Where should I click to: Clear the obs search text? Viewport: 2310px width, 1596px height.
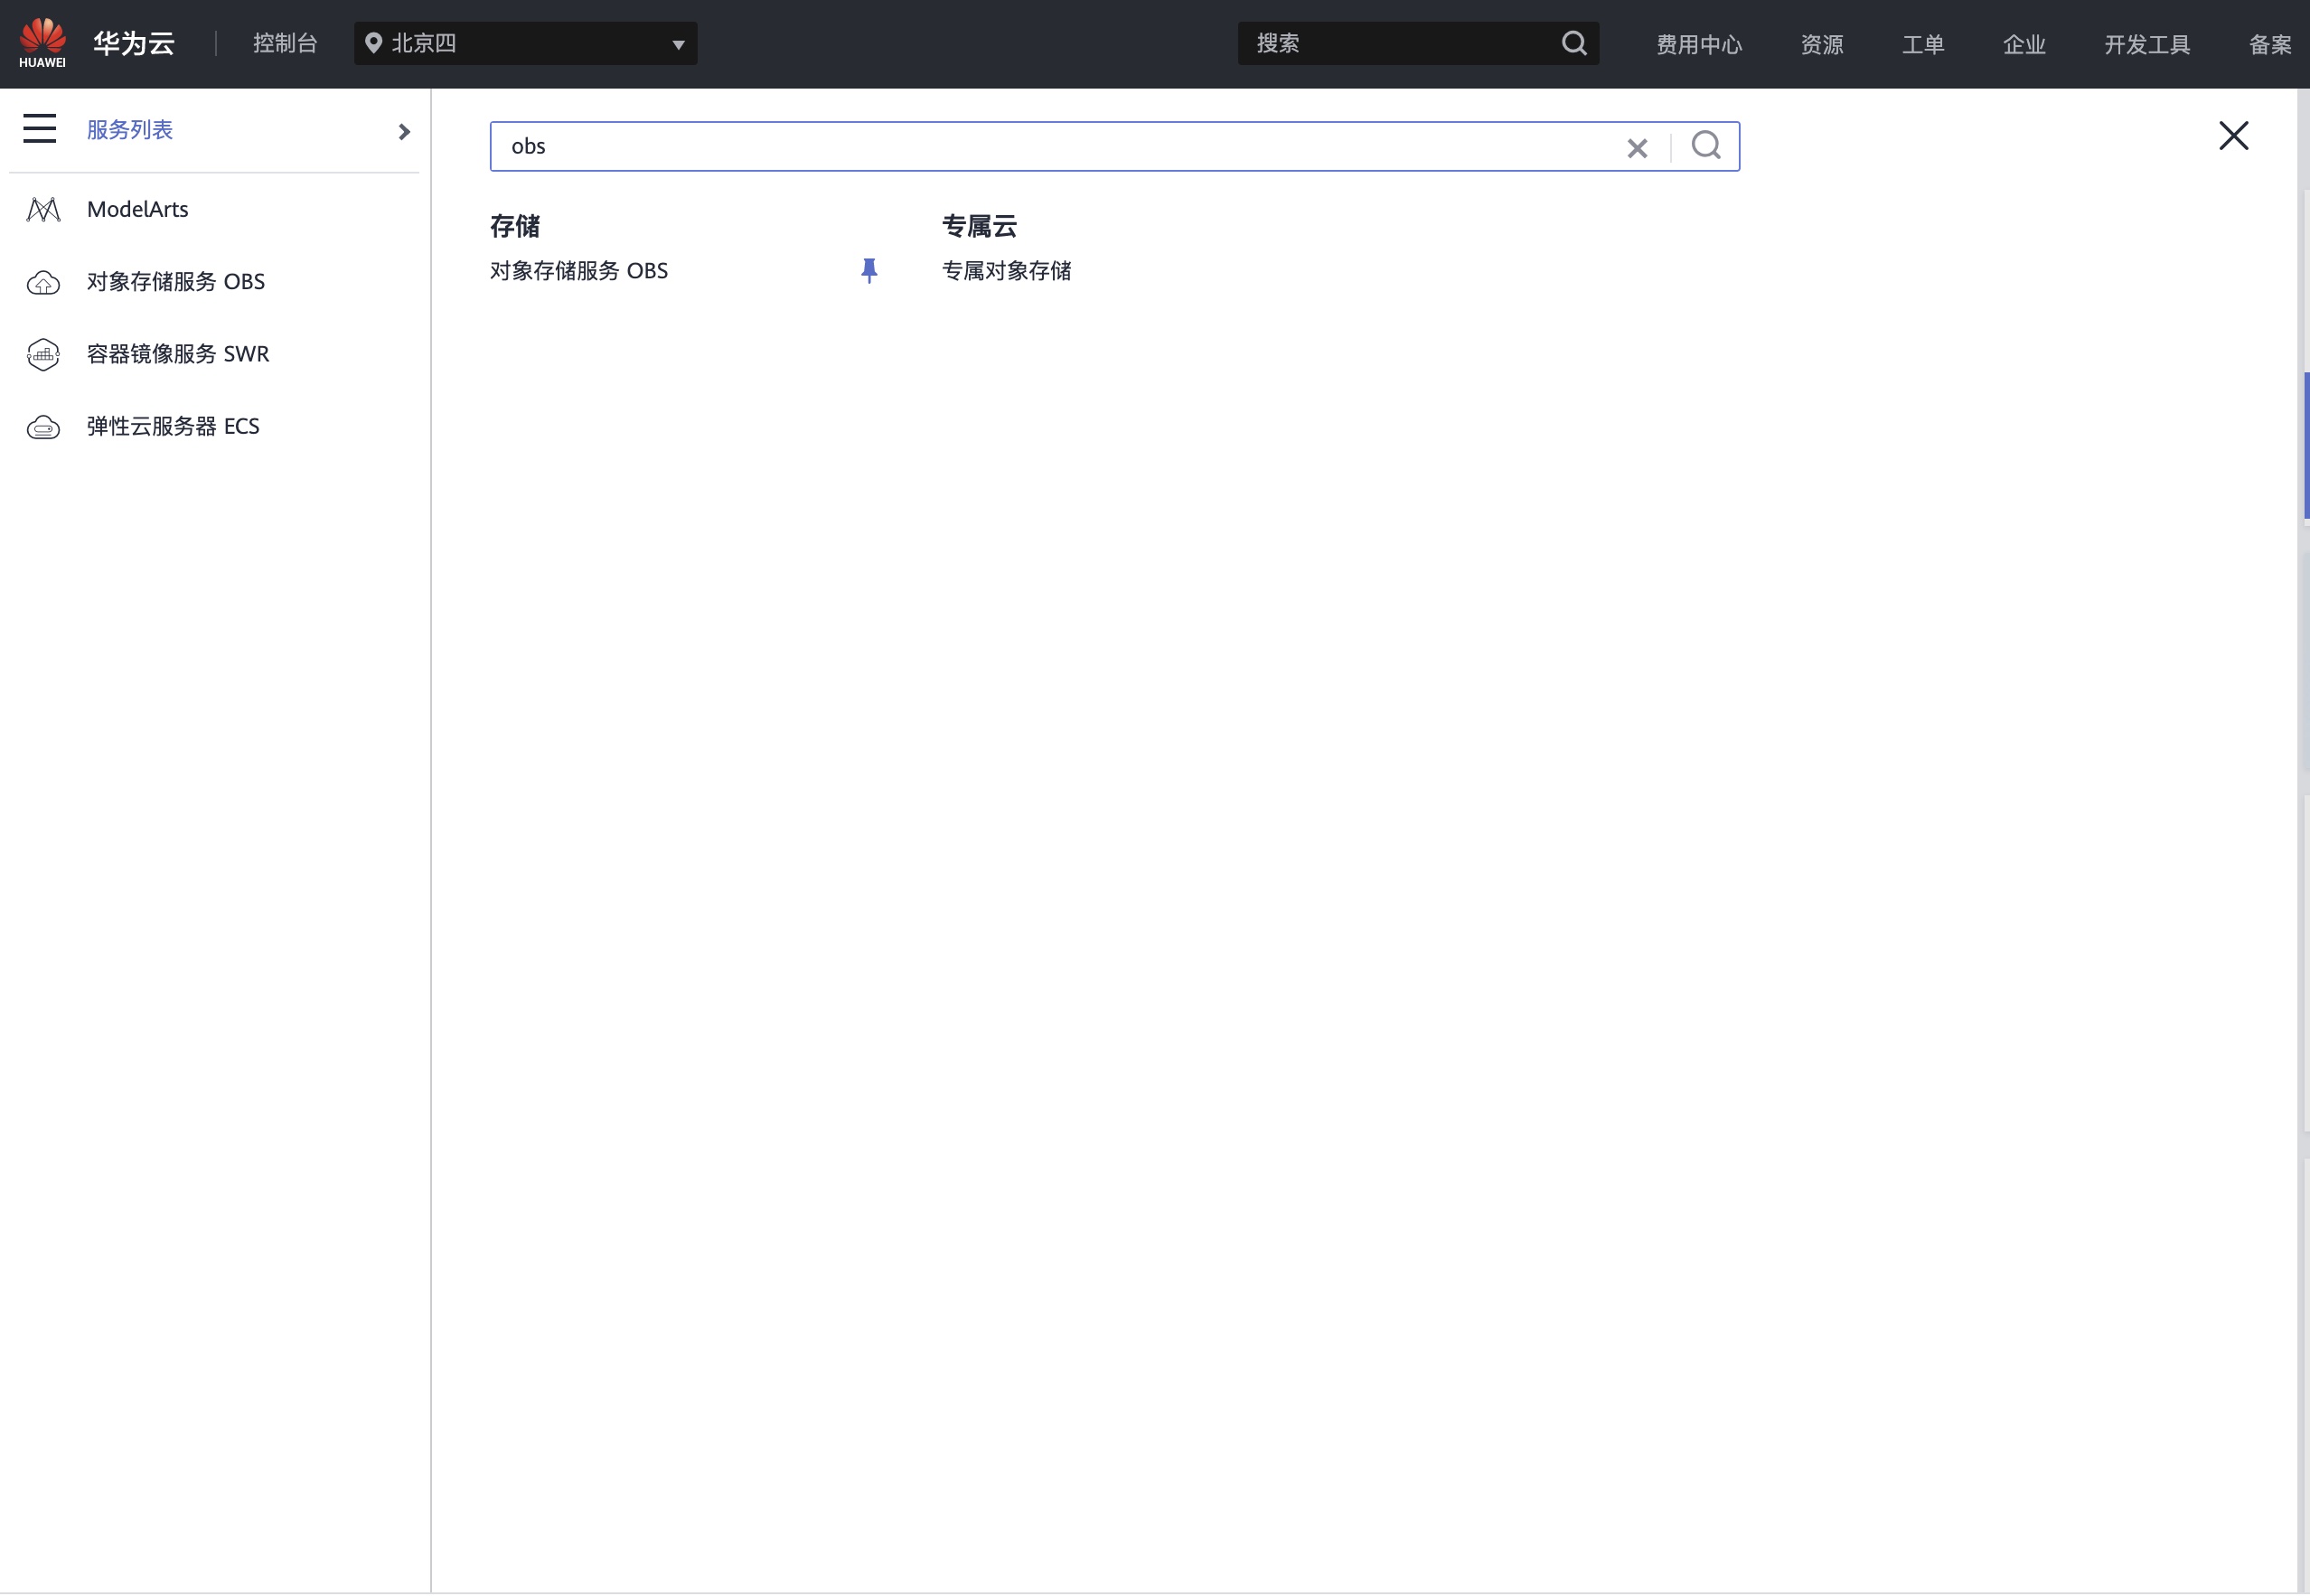click(1636, 148)
